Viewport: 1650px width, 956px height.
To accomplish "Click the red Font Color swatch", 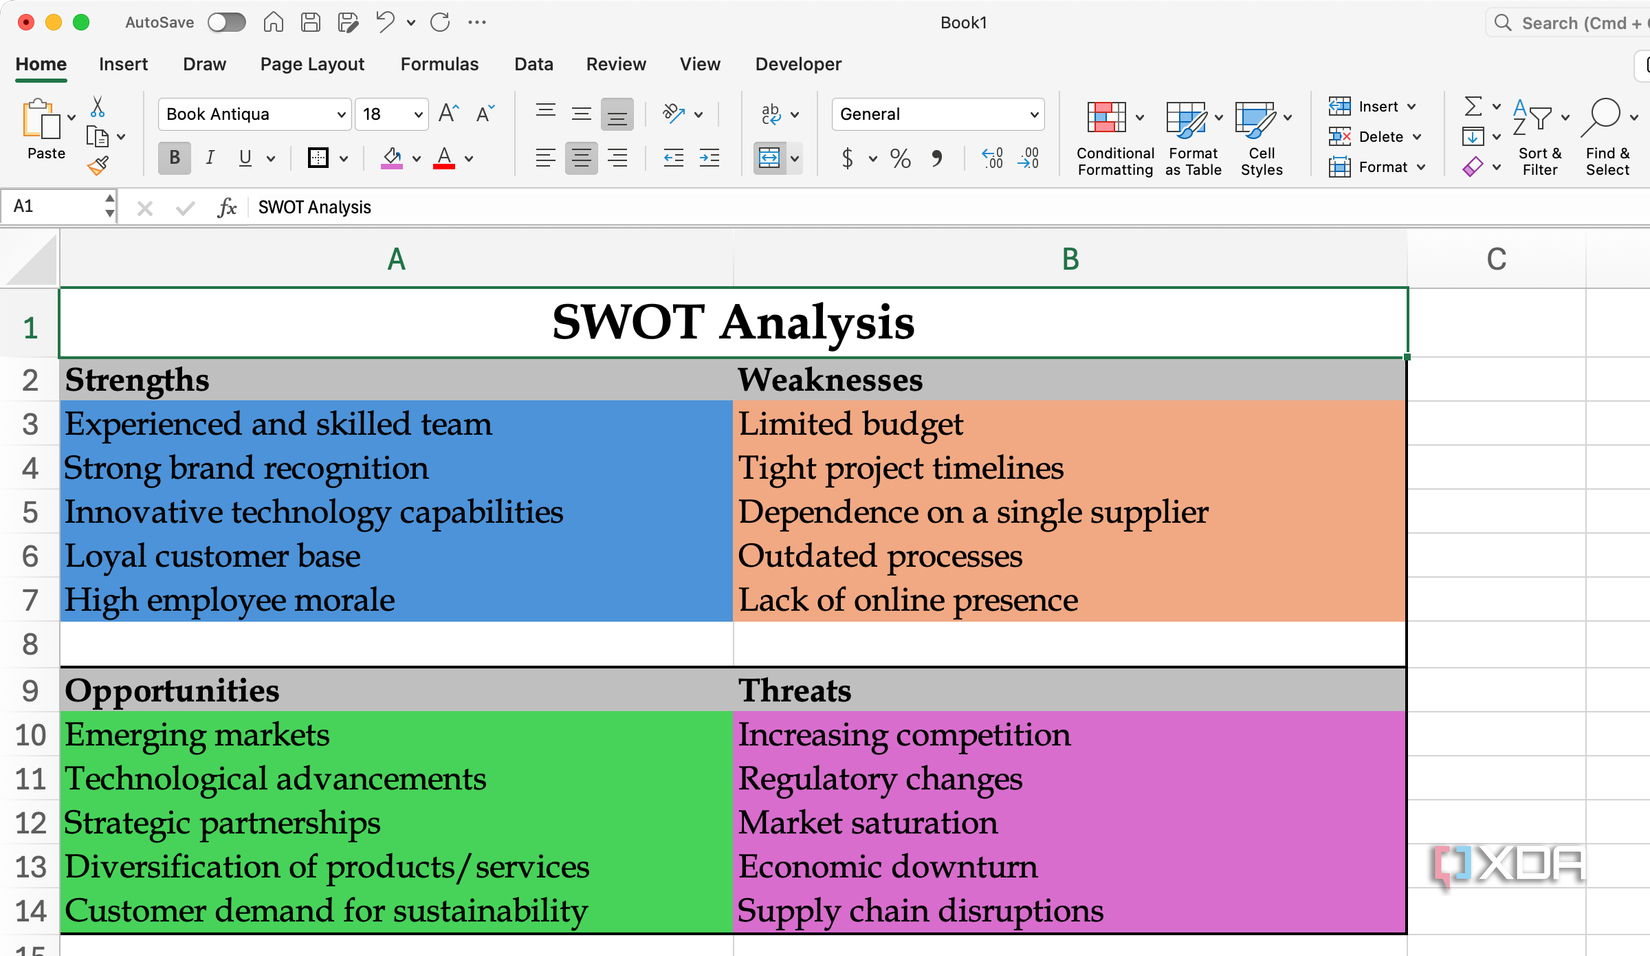I will [x=444, y=158].
